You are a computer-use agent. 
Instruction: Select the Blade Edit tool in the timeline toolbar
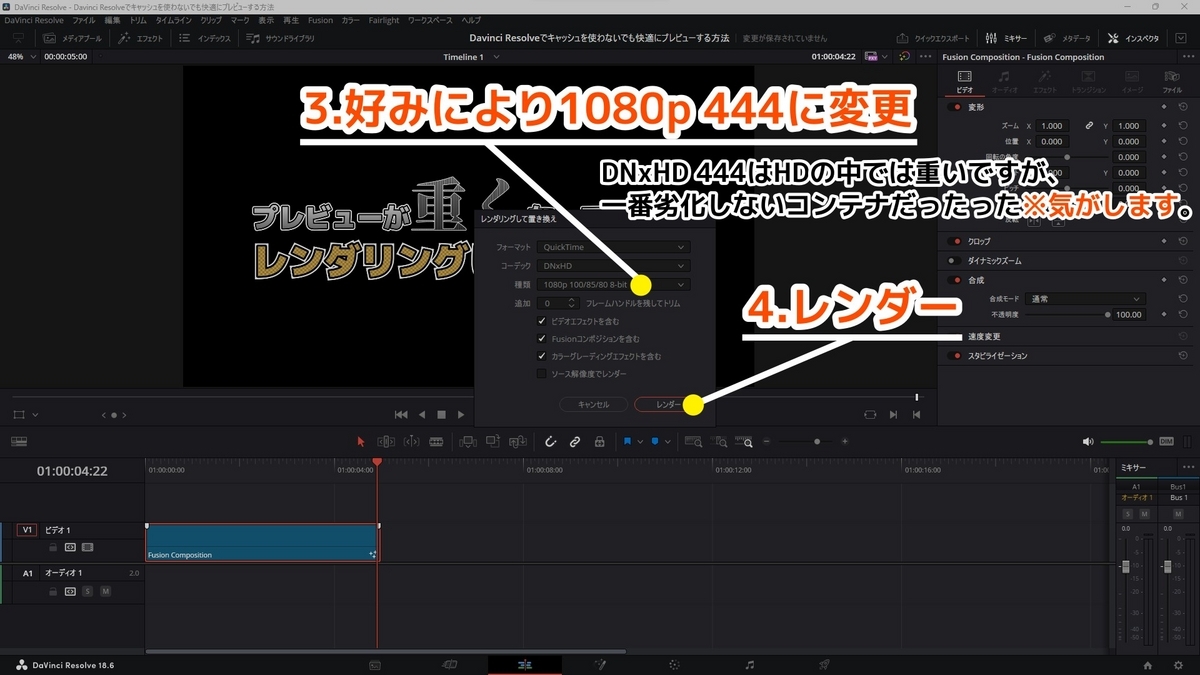(435, 441)
